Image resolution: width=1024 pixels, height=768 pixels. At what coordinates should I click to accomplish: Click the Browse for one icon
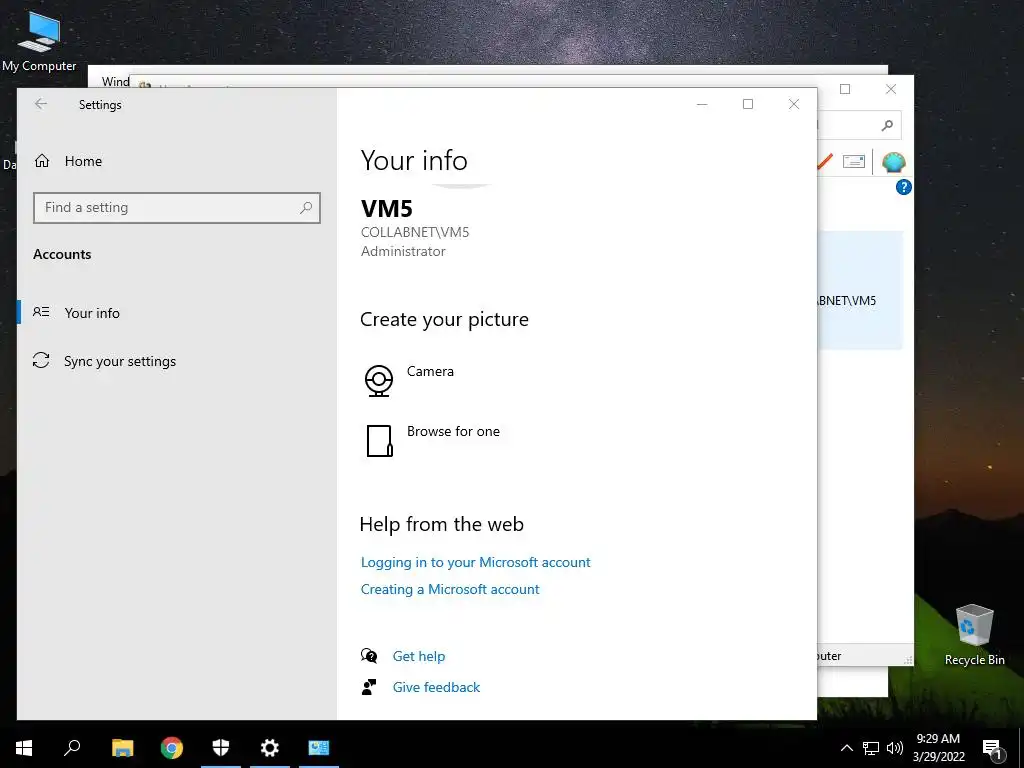[379, 441]
